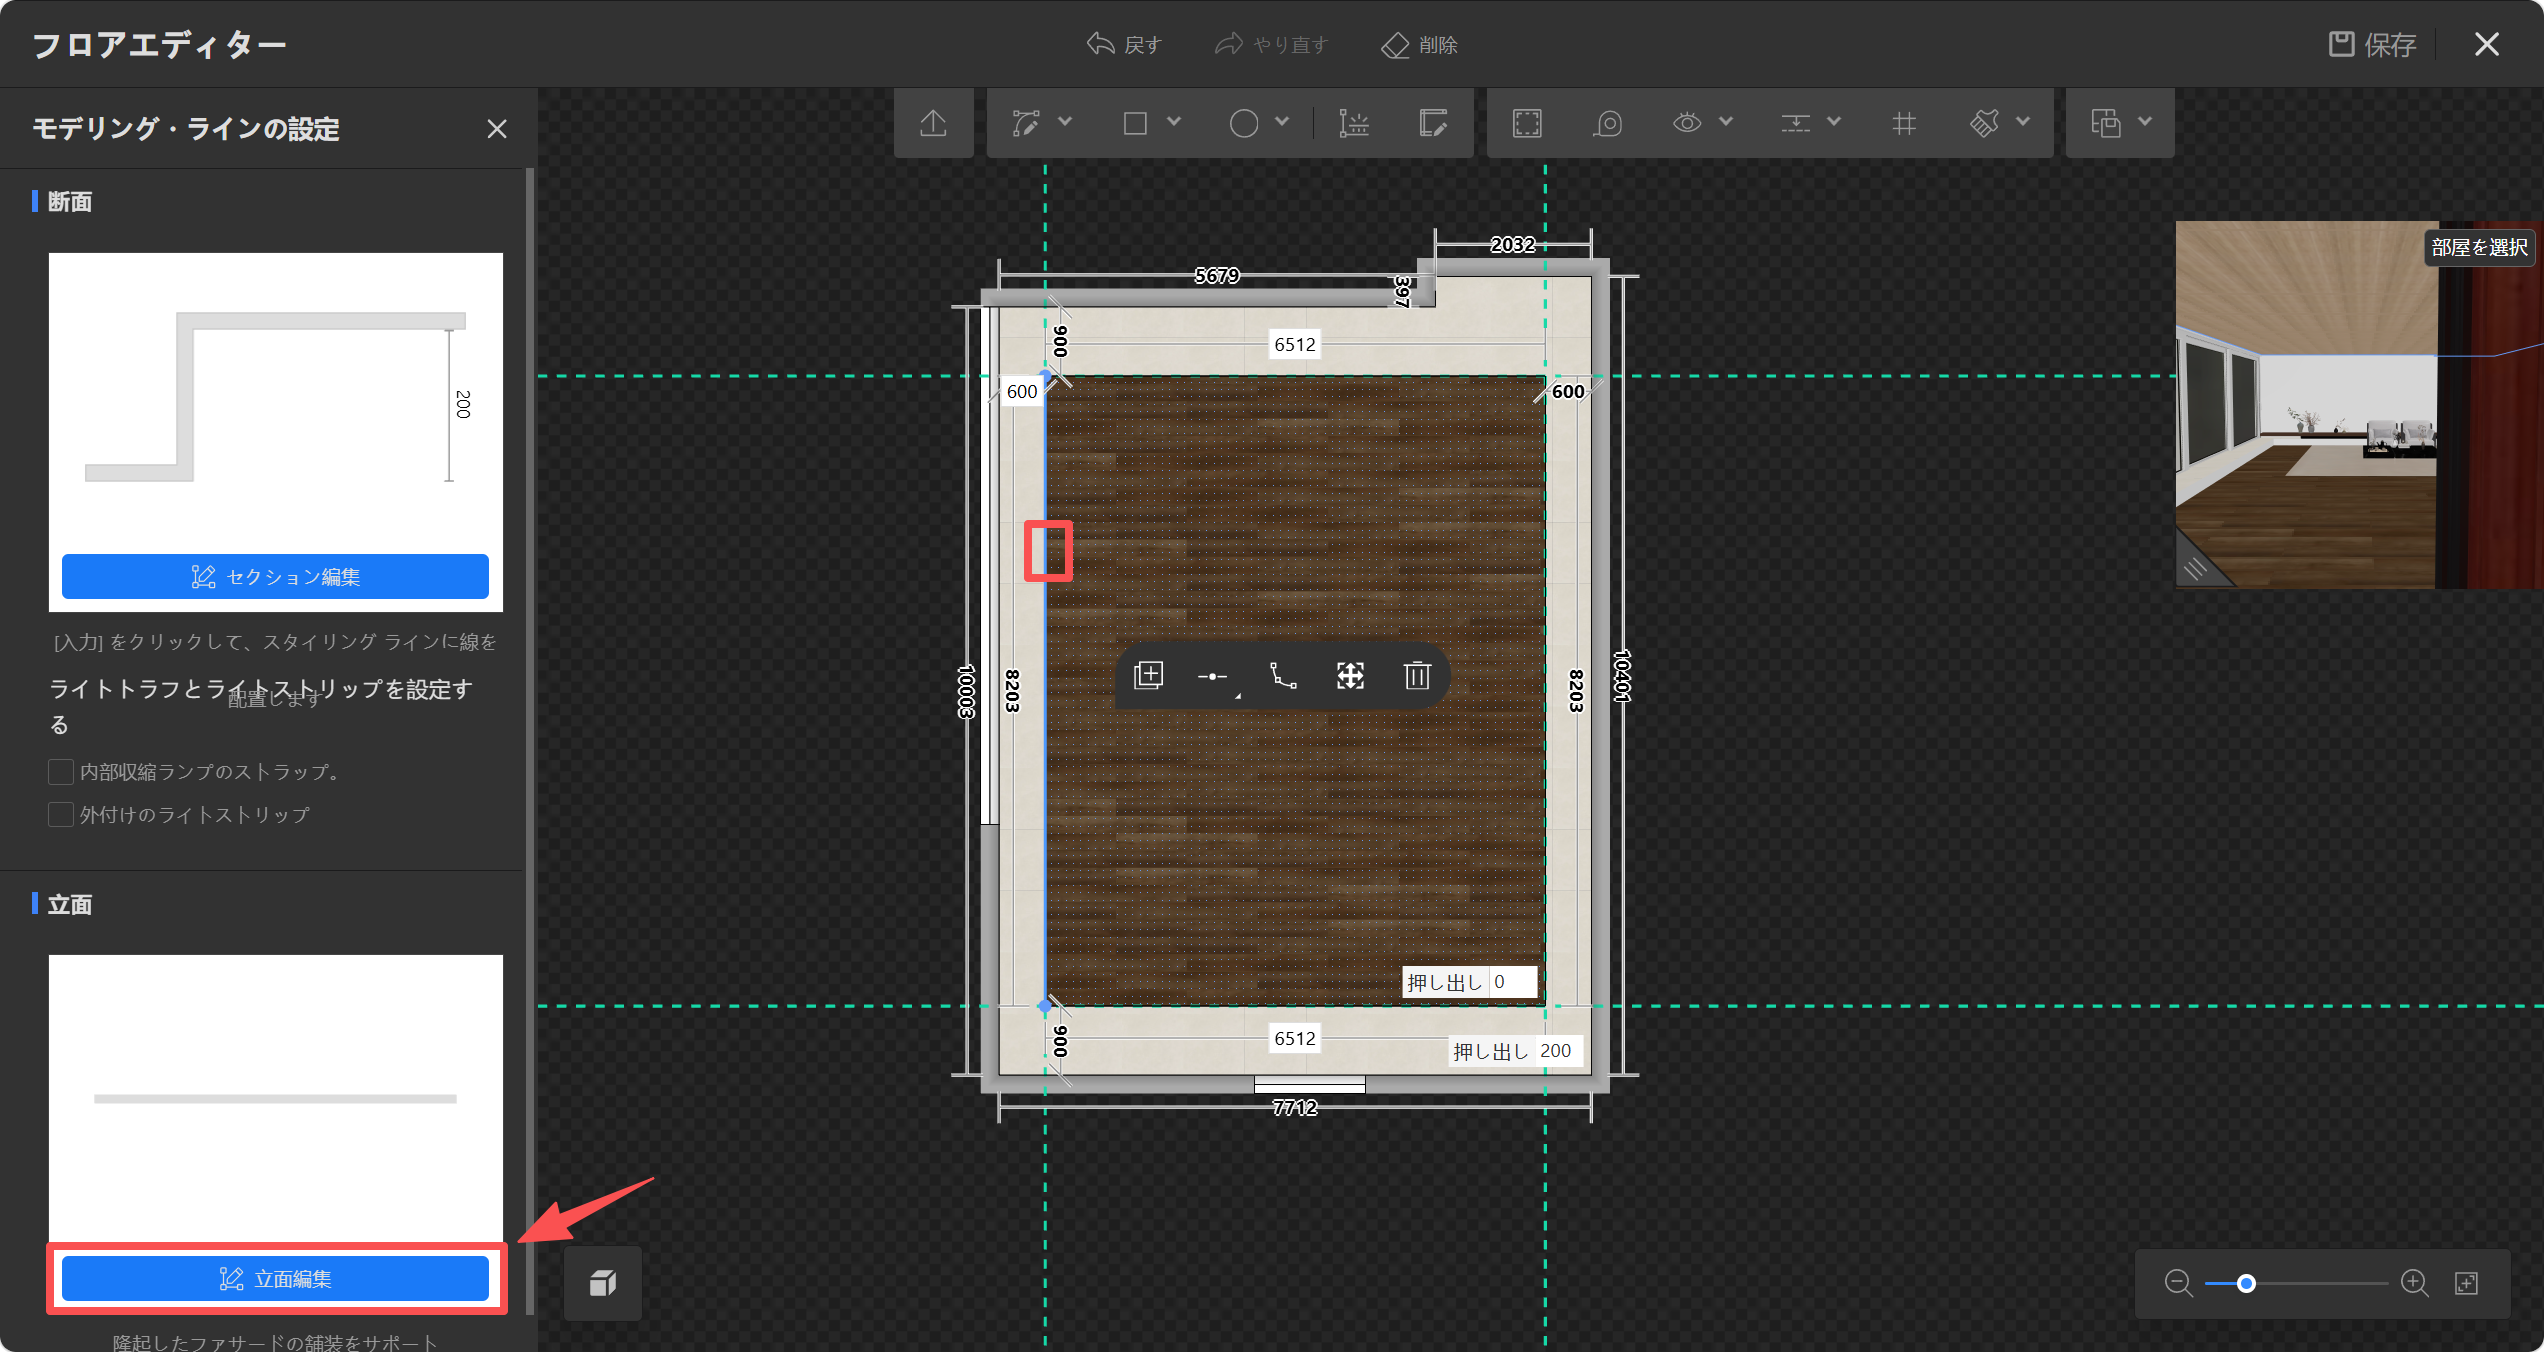The height and width of the screenshot is (1352, 2544).
Task: Click the セクション編集 button
Action: (275, 577)
